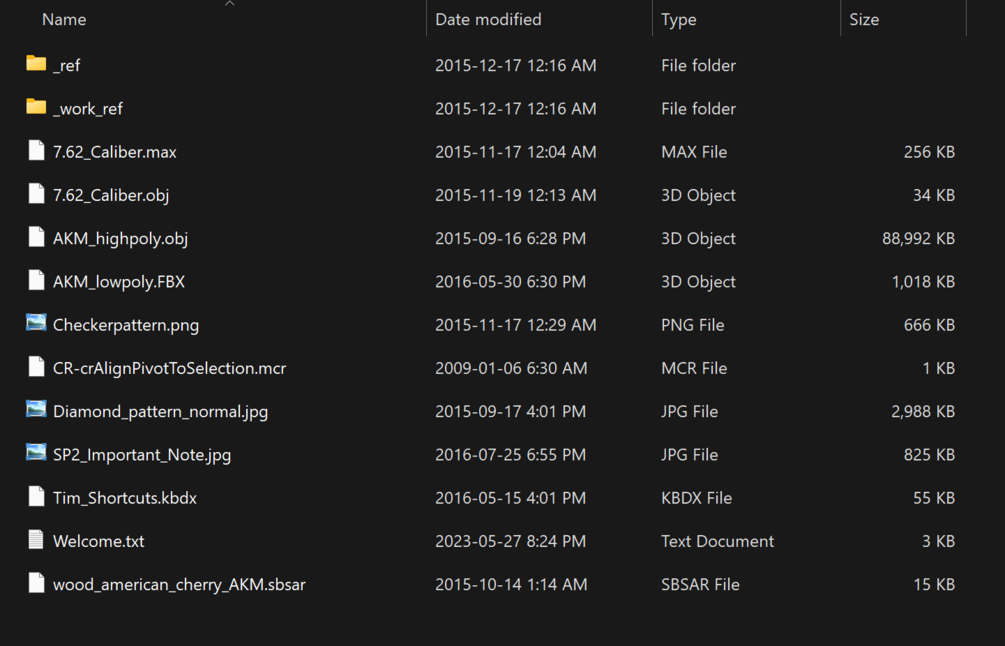This screenshot has height=646, width=1005.
Task: Sort files by the Name column header
Action: click(64, 20)
